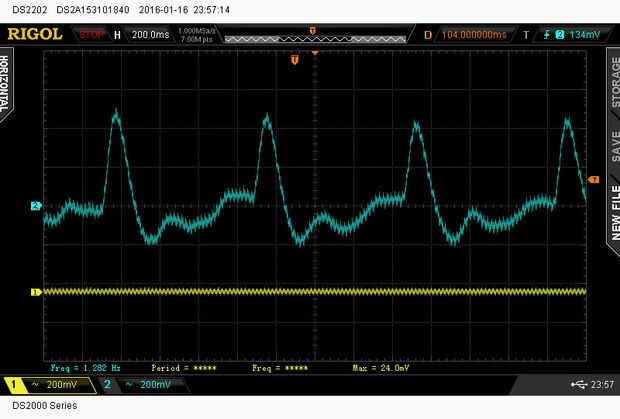Click the USB connection icon
The width and height of the screenshot is (620, 419).
(578, 385)
